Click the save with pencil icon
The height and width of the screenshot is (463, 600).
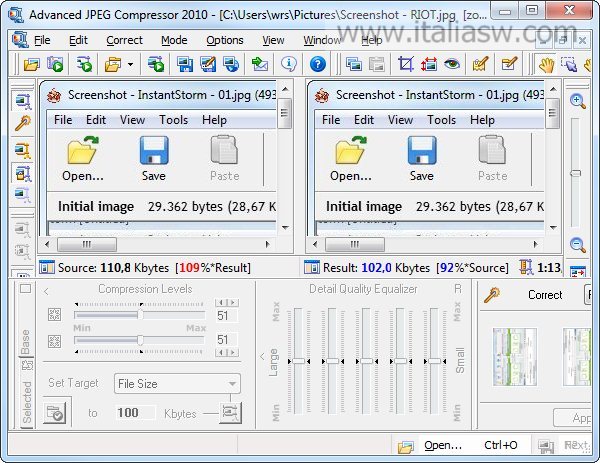coord(208,64)
